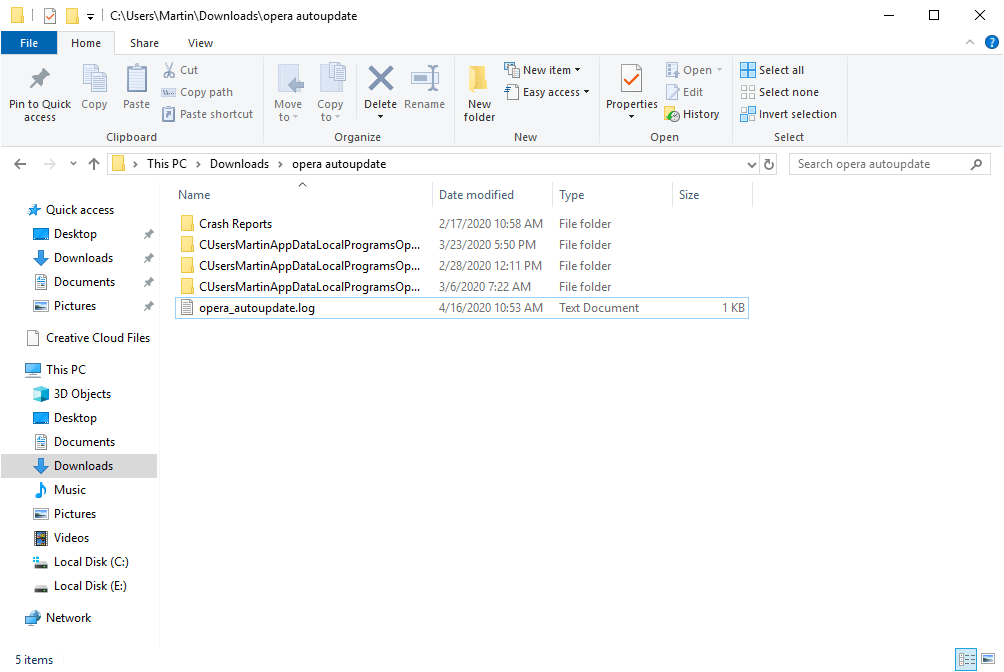This screenshot has width=1004, height=672.
Task: Go back using the back arrow
Action: pos(20,164)
